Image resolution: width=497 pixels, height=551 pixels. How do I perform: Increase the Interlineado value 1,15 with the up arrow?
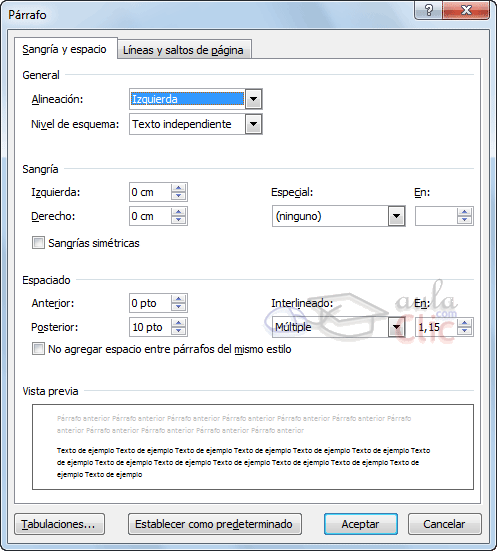tap(465, 323)
